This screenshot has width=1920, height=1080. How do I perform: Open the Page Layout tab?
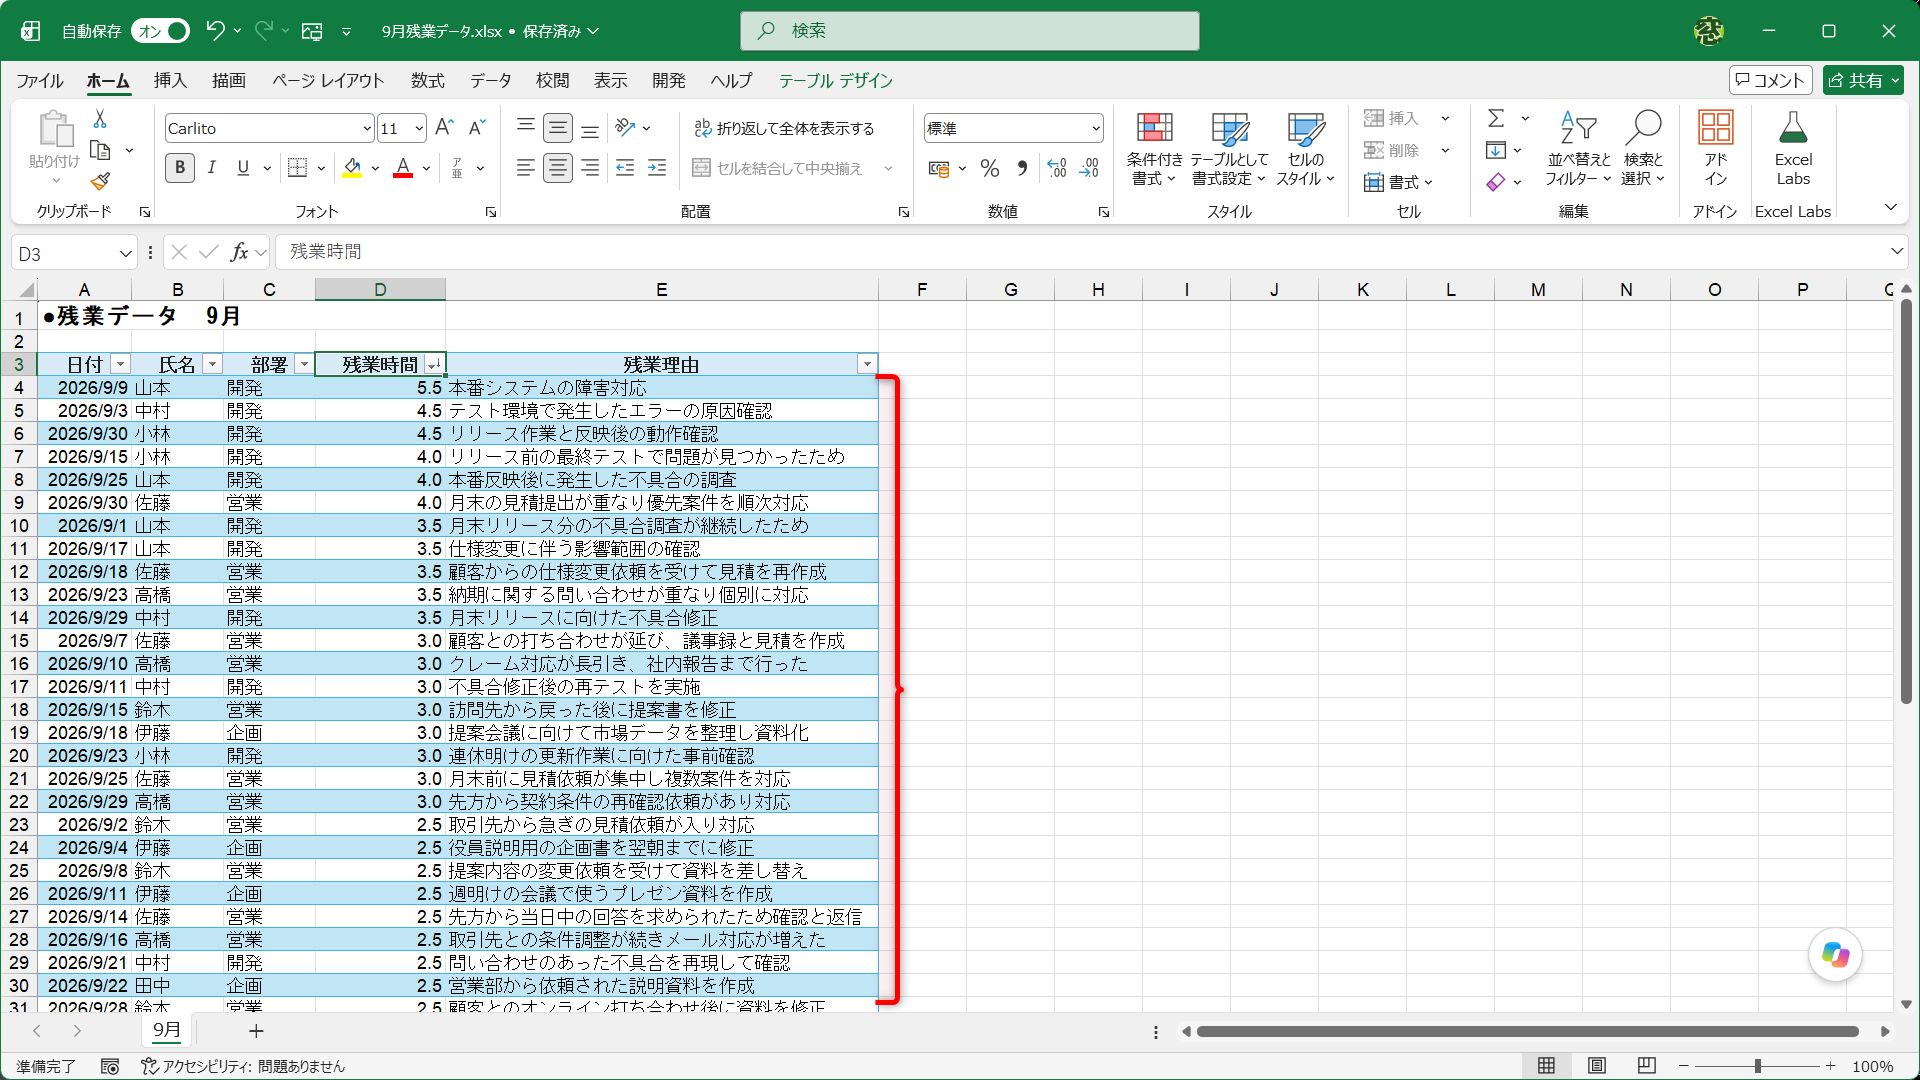point(328,81)
